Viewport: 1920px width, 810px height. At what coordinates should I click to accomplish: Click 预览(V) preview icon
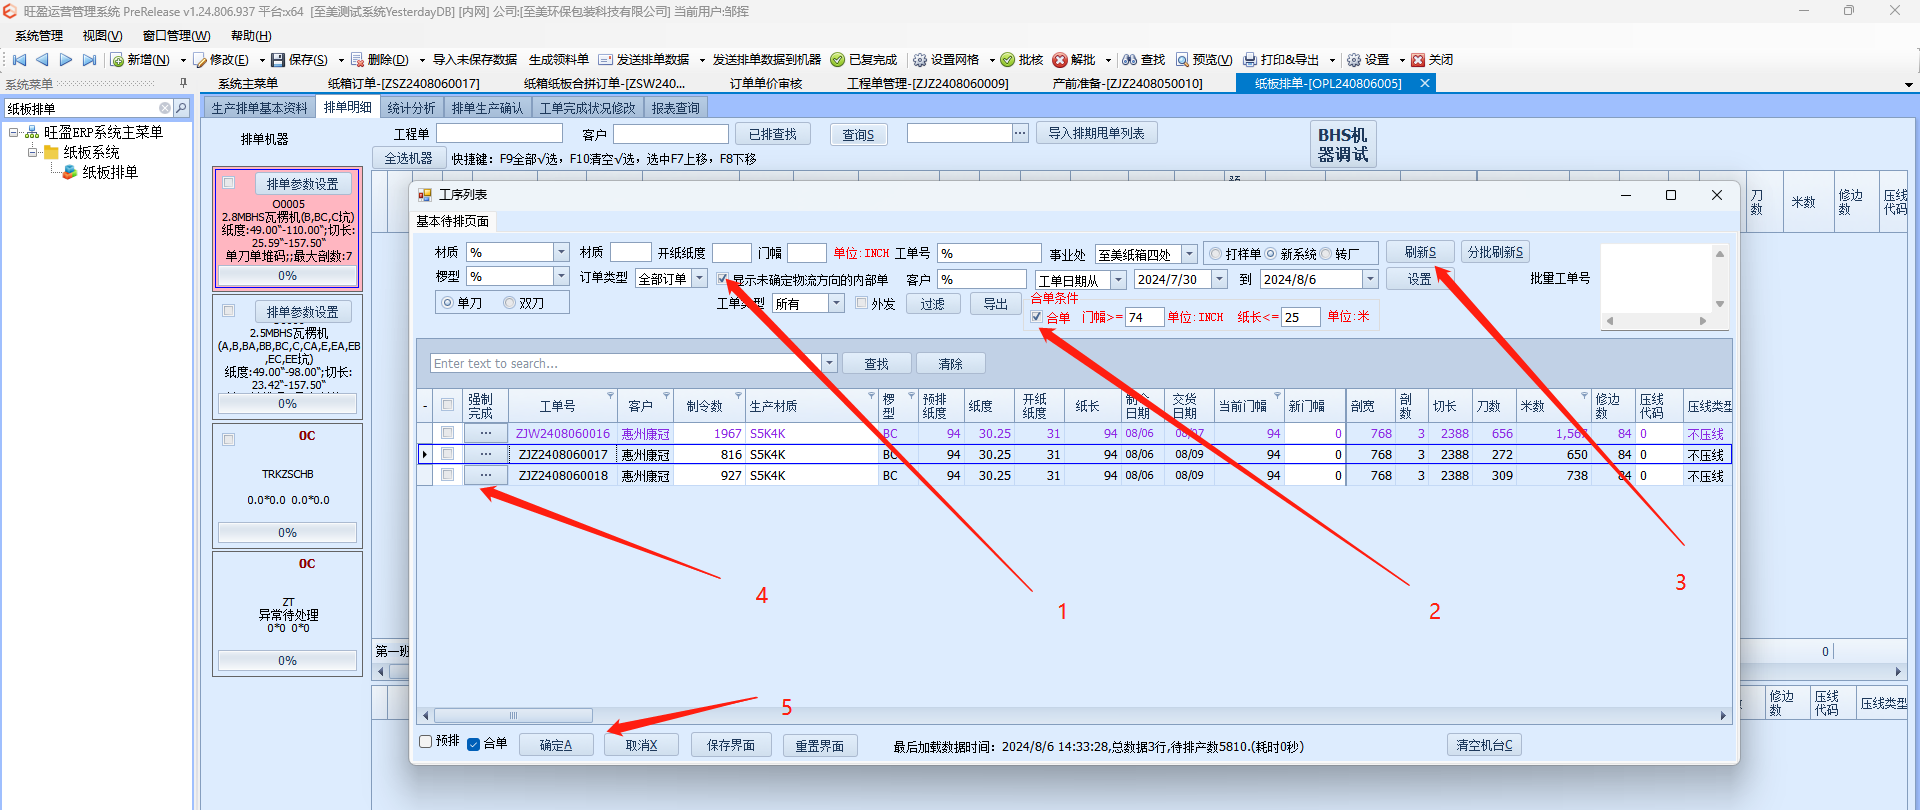pos(1182,60)
